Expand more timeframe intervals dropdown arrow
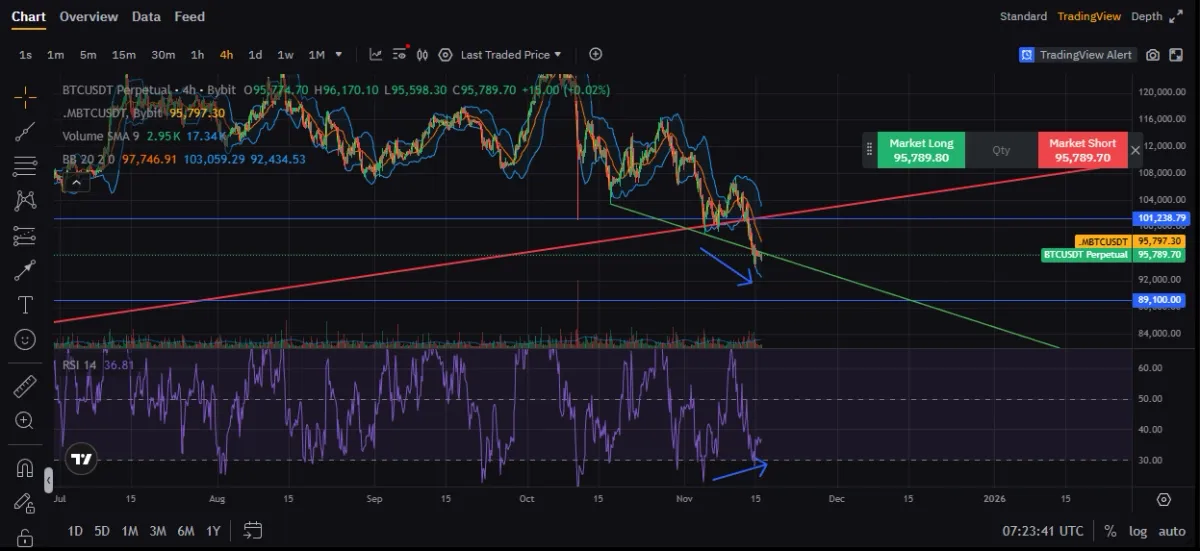This screenshot has height=551, width=1200. (x=339, y=55)
